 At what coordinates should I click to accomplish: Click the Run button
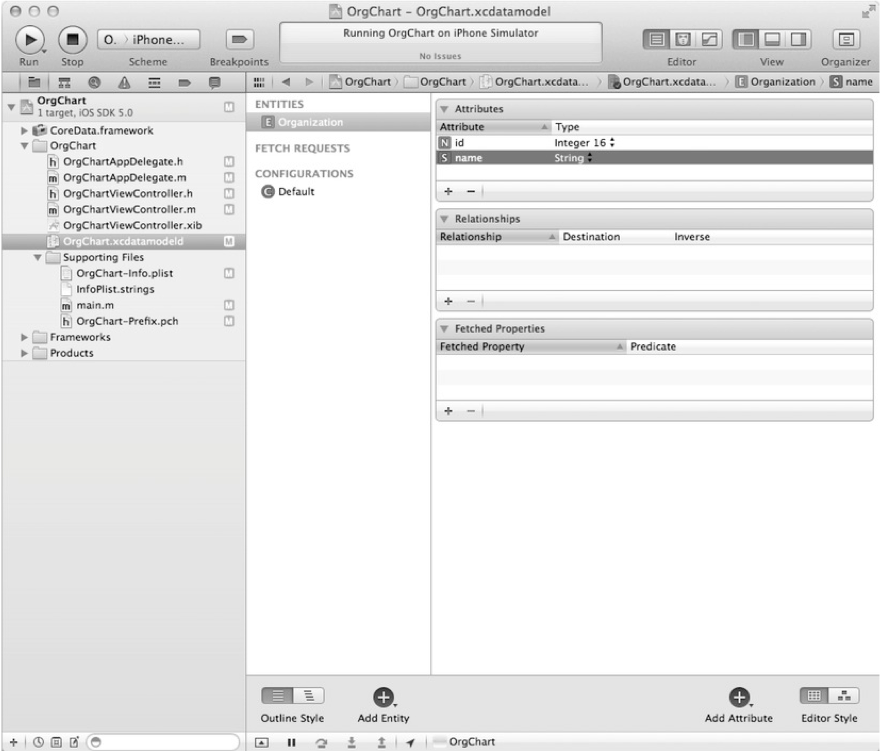[30, 40]
